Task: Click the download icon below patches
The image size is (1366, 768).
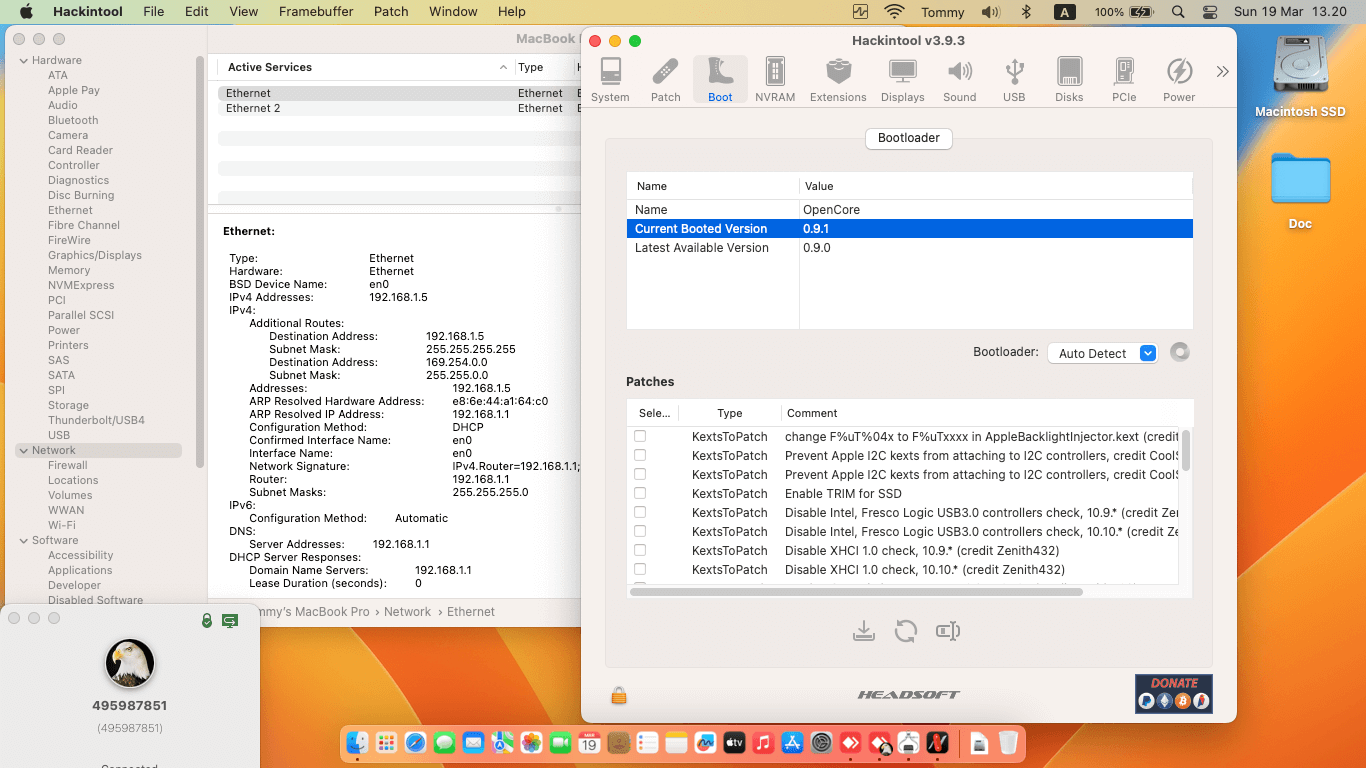Action: pos(864,631)
